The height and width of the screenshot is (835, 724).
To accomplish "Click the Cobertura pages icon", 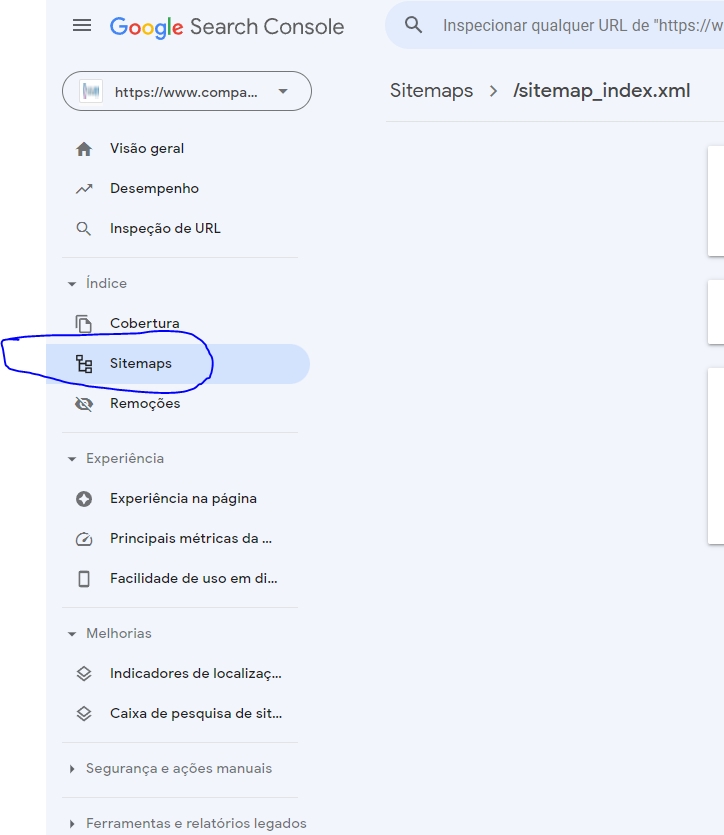I will pos(84,324).
